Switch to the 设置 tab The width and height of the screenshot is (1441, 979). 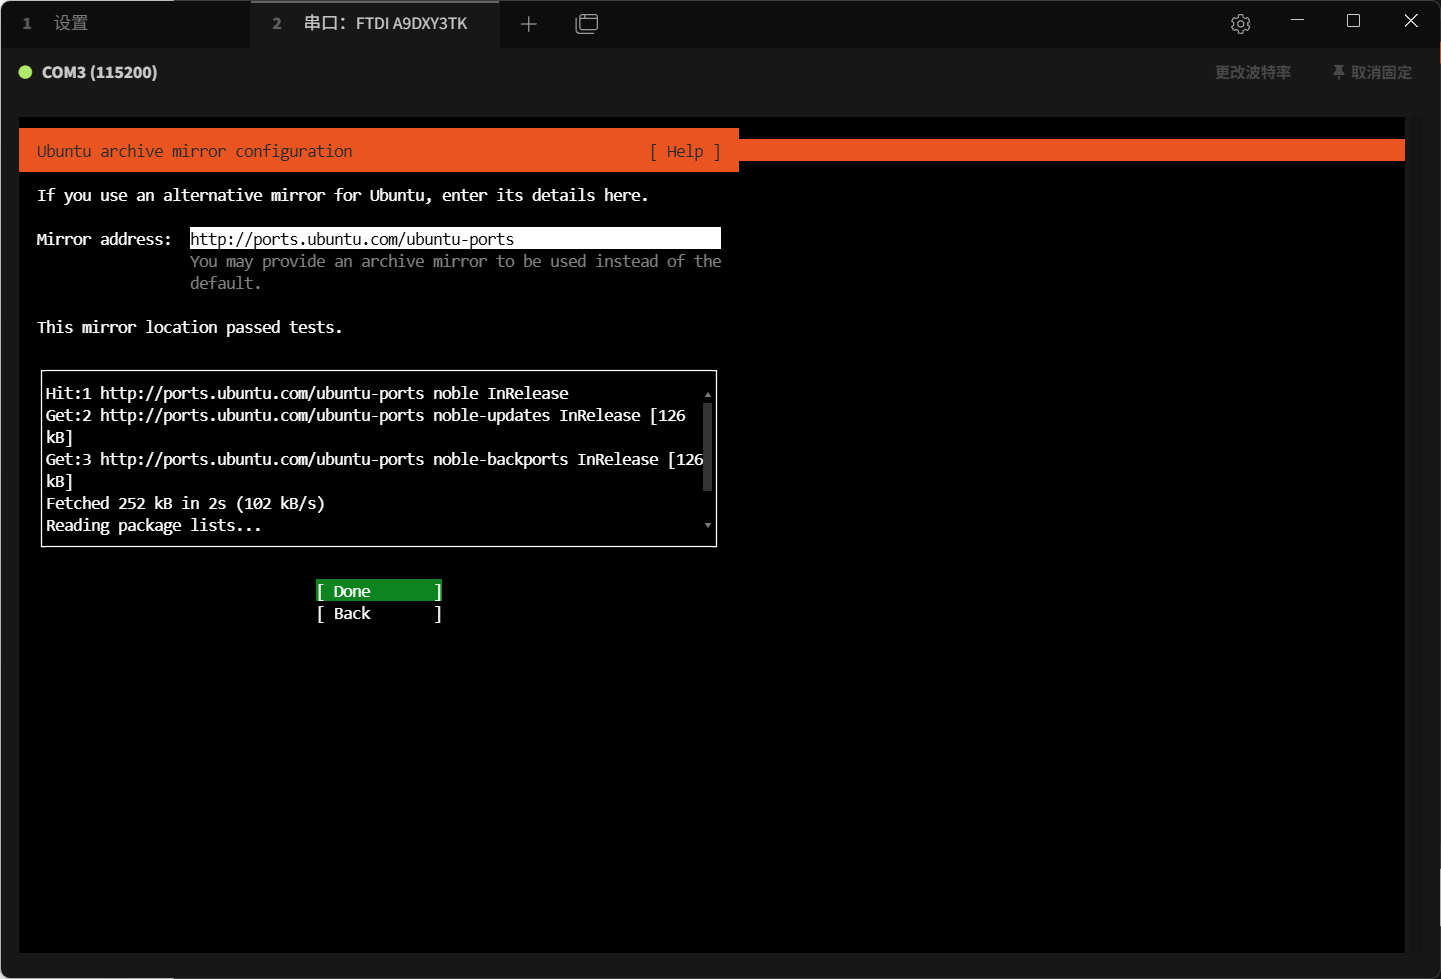click(70, 23)
